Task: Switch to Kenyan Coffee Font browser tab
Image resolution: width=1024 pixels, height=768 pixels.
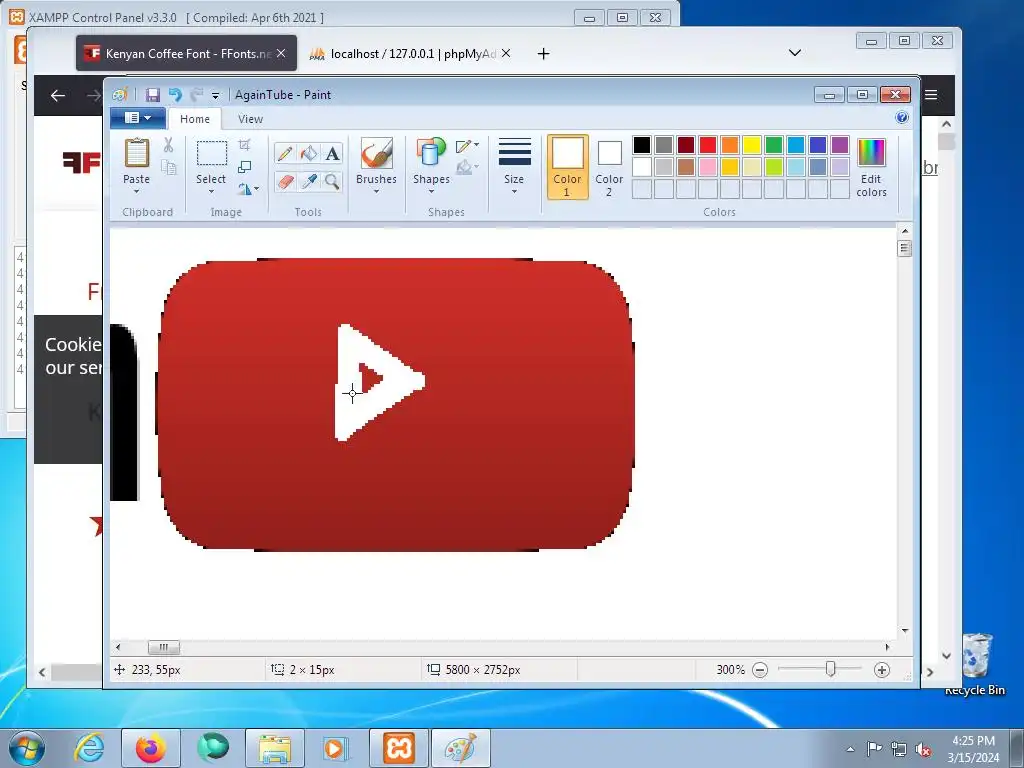Action: (x=187, y=54)
